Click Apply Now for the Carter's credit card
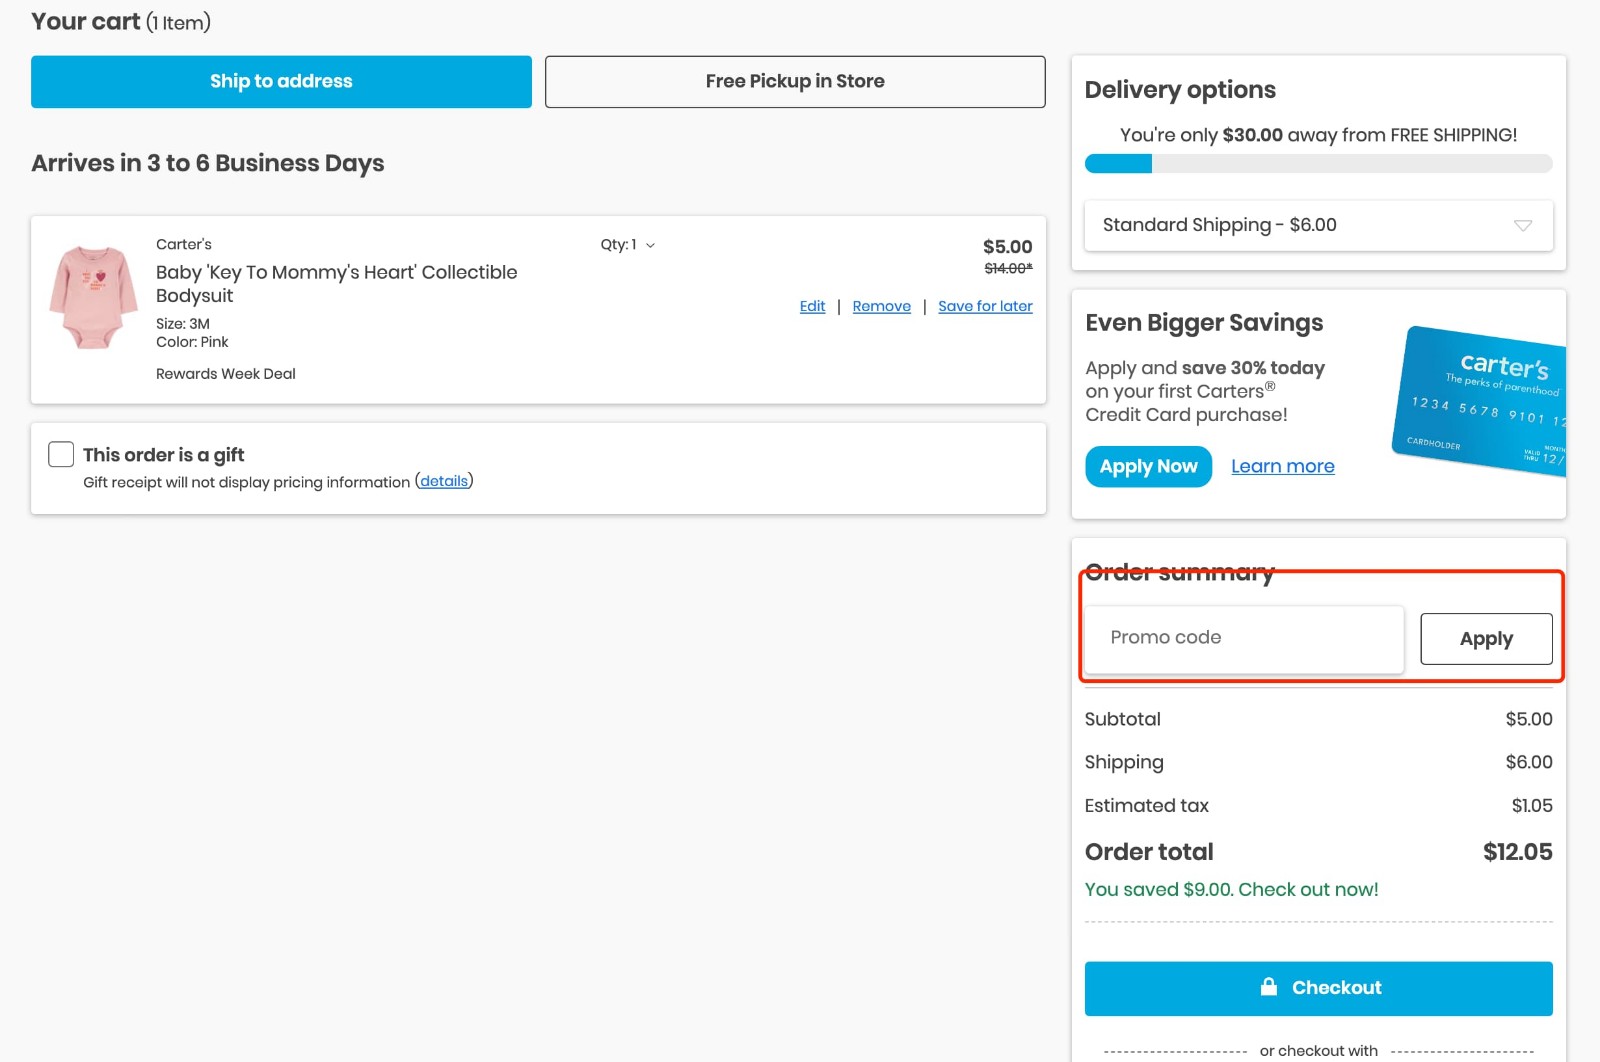This screenshot has width=1600, height=1062. [1148, 466]
